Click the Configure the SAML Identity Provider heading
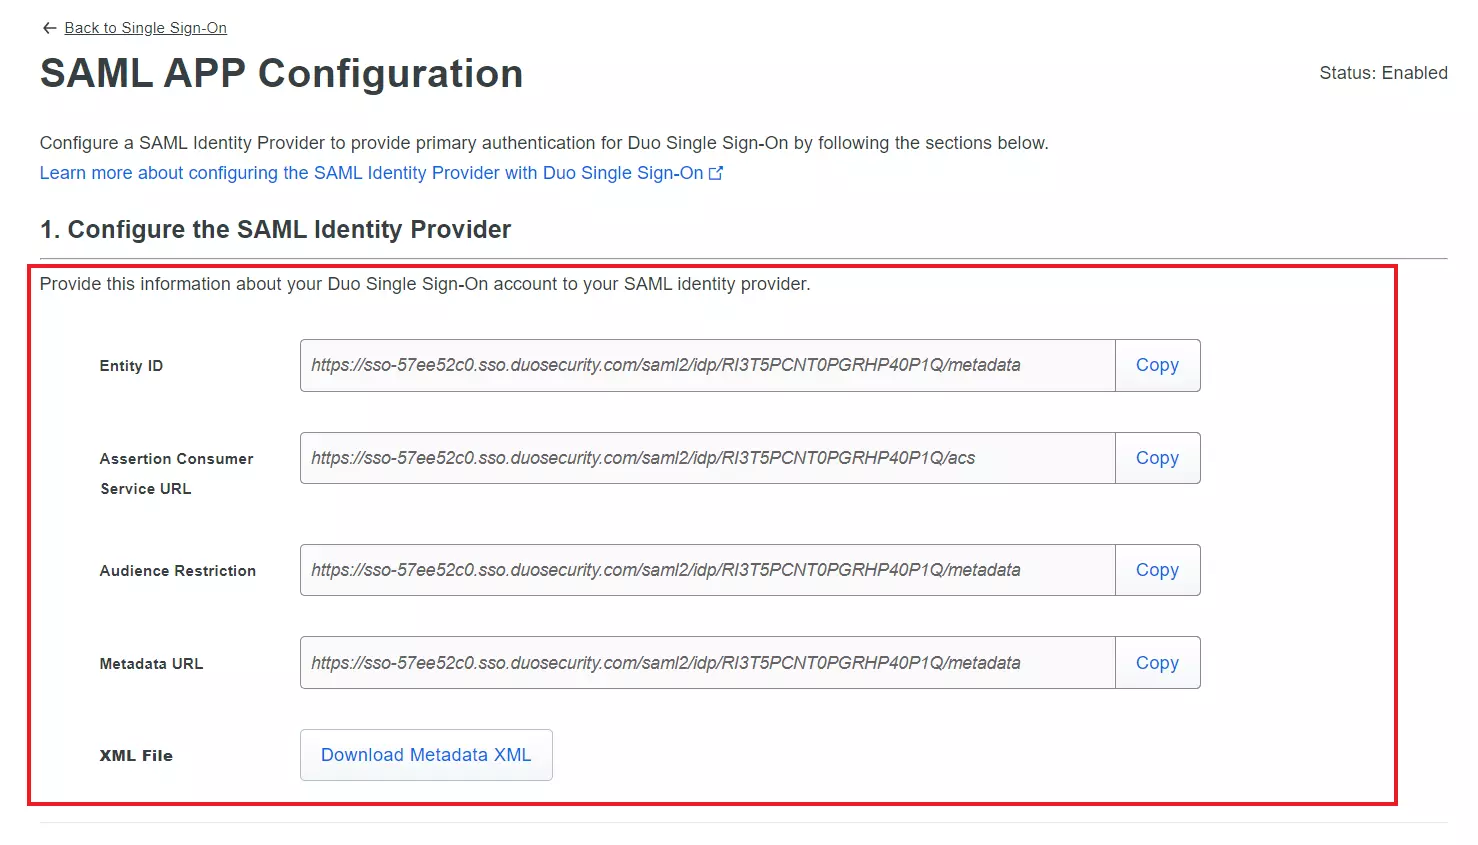The height and width of the screenshot is (845, 1478). (275, 230)
